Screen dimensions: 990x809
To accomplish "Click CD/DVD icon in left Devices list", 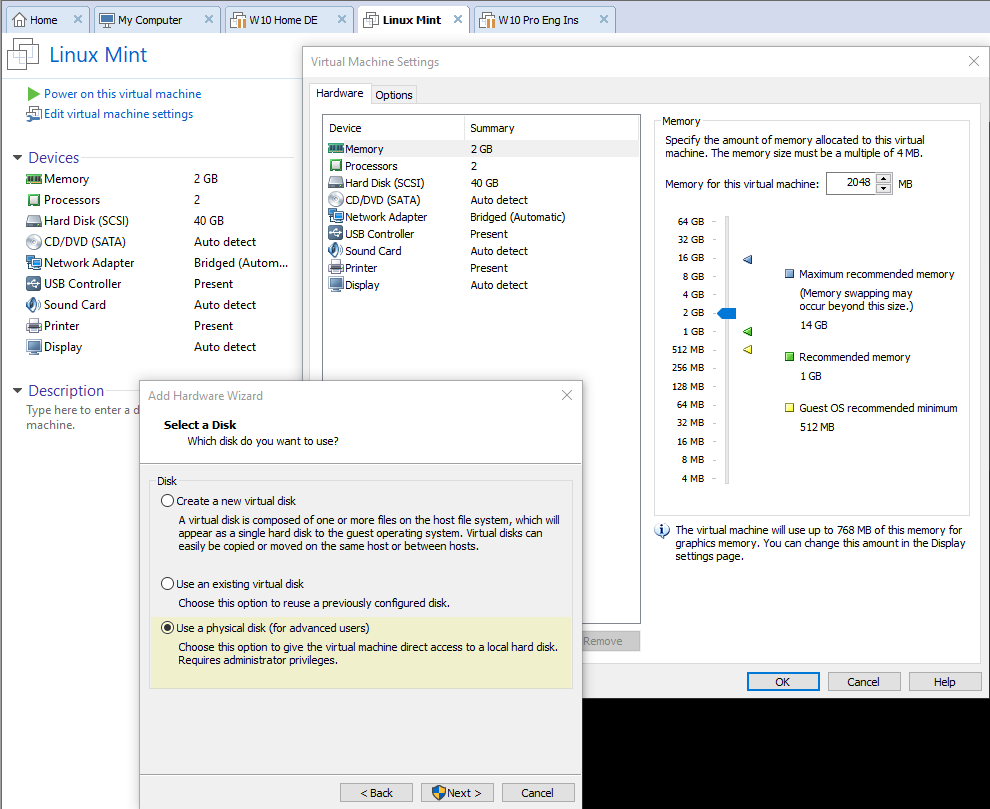I will (33, 242).
